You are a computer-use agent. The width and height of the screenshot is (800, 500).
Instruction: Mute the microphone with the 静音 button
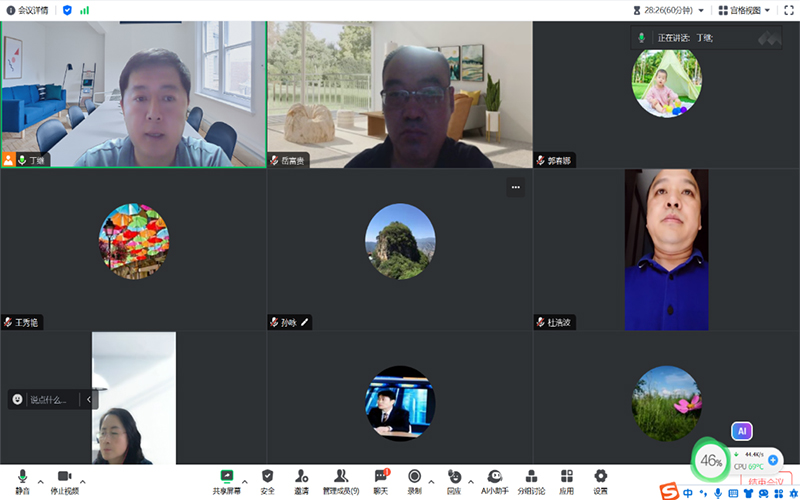coord(22,480)
